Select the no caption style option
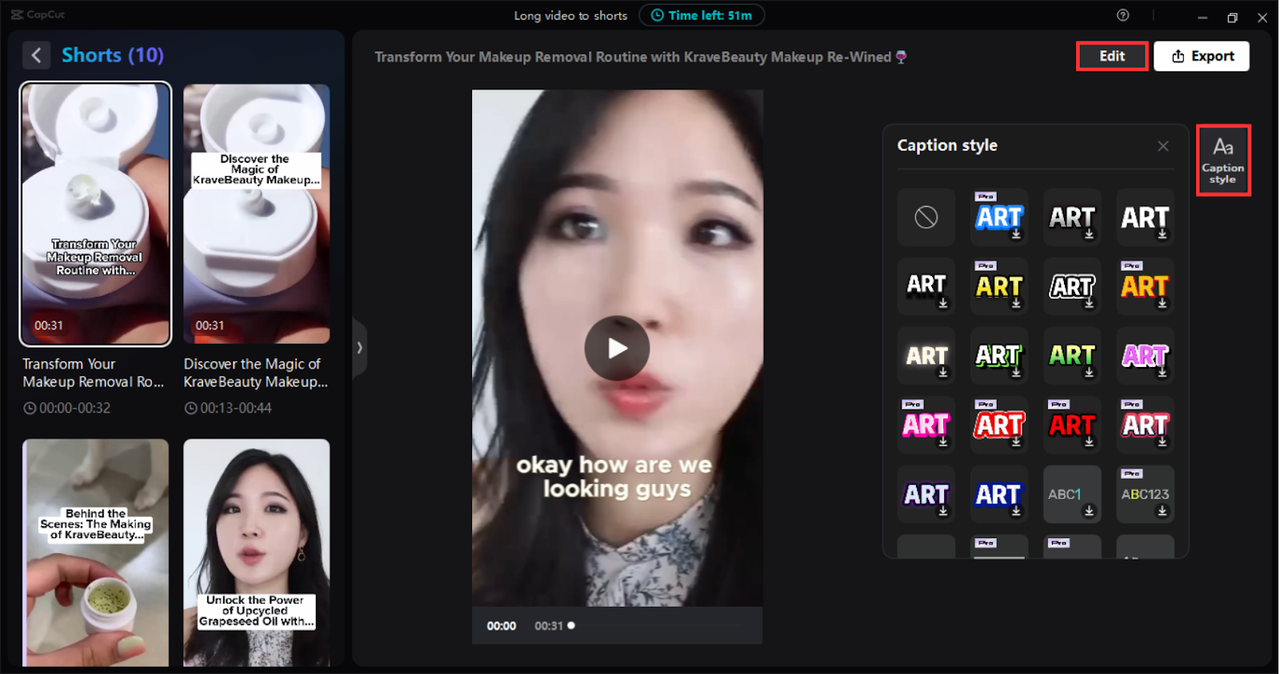The image size is (1280, 674). [926, 217]
